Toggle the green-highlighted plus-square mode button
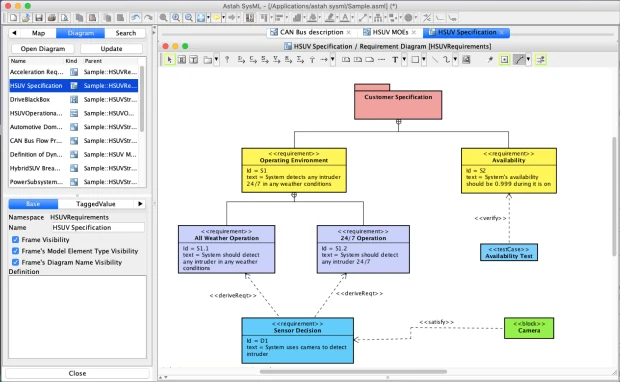Viewport: 620px width, 382px height. point(504,60)
